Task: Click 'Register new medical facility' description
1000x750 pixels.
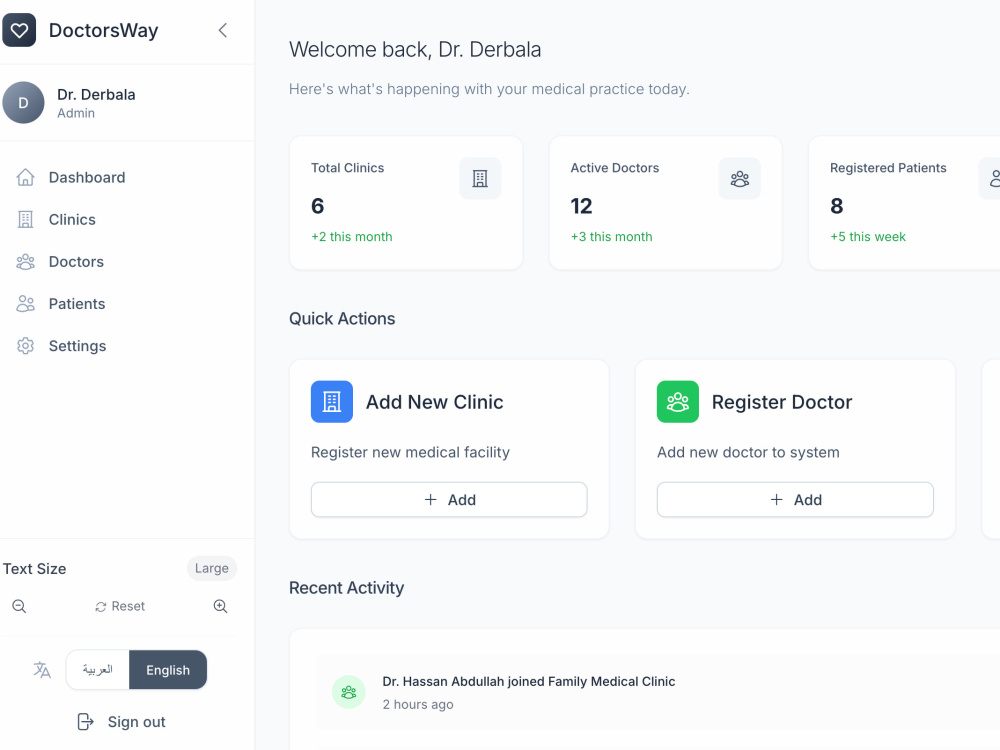Action: [411, 452]
